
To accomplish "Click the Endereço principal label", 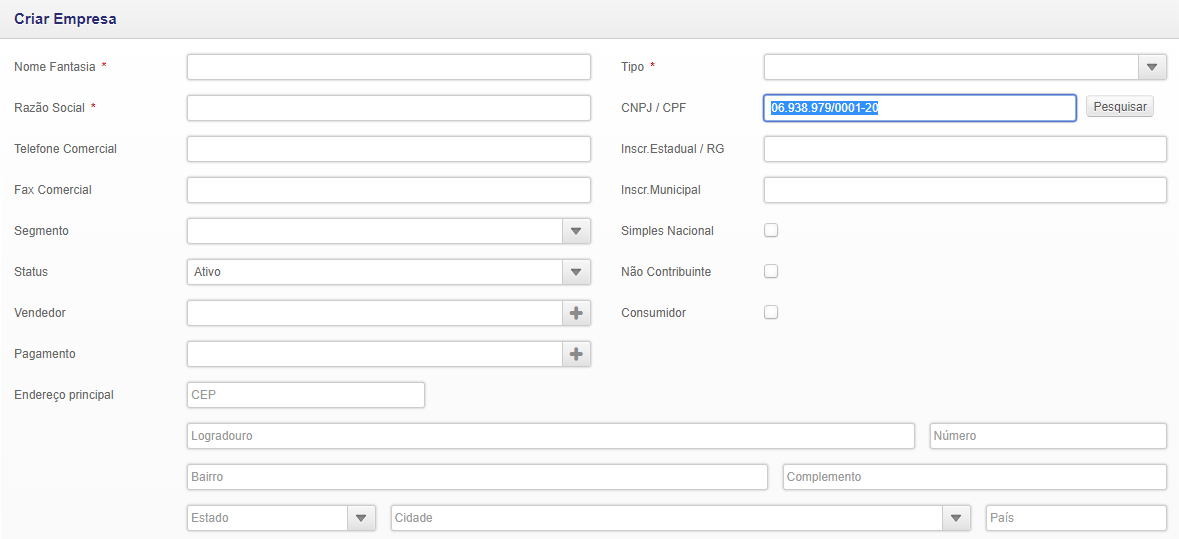I will [64, 395].
